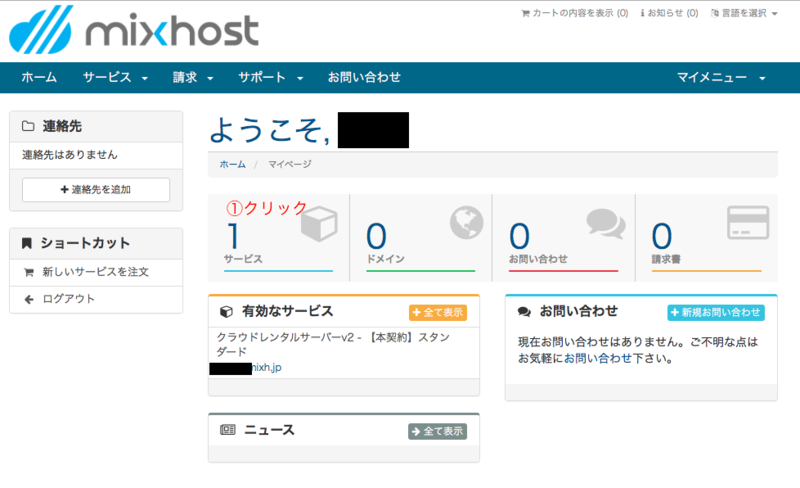Expand the 請求 navigation menu
Image resolution: width=800 pixels, height=488 pixels.
[193, 78]
